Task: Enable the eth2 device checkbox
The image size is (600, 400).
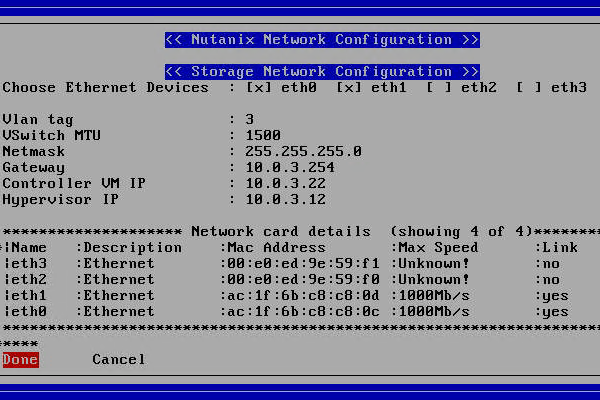Action: [439, 88]
